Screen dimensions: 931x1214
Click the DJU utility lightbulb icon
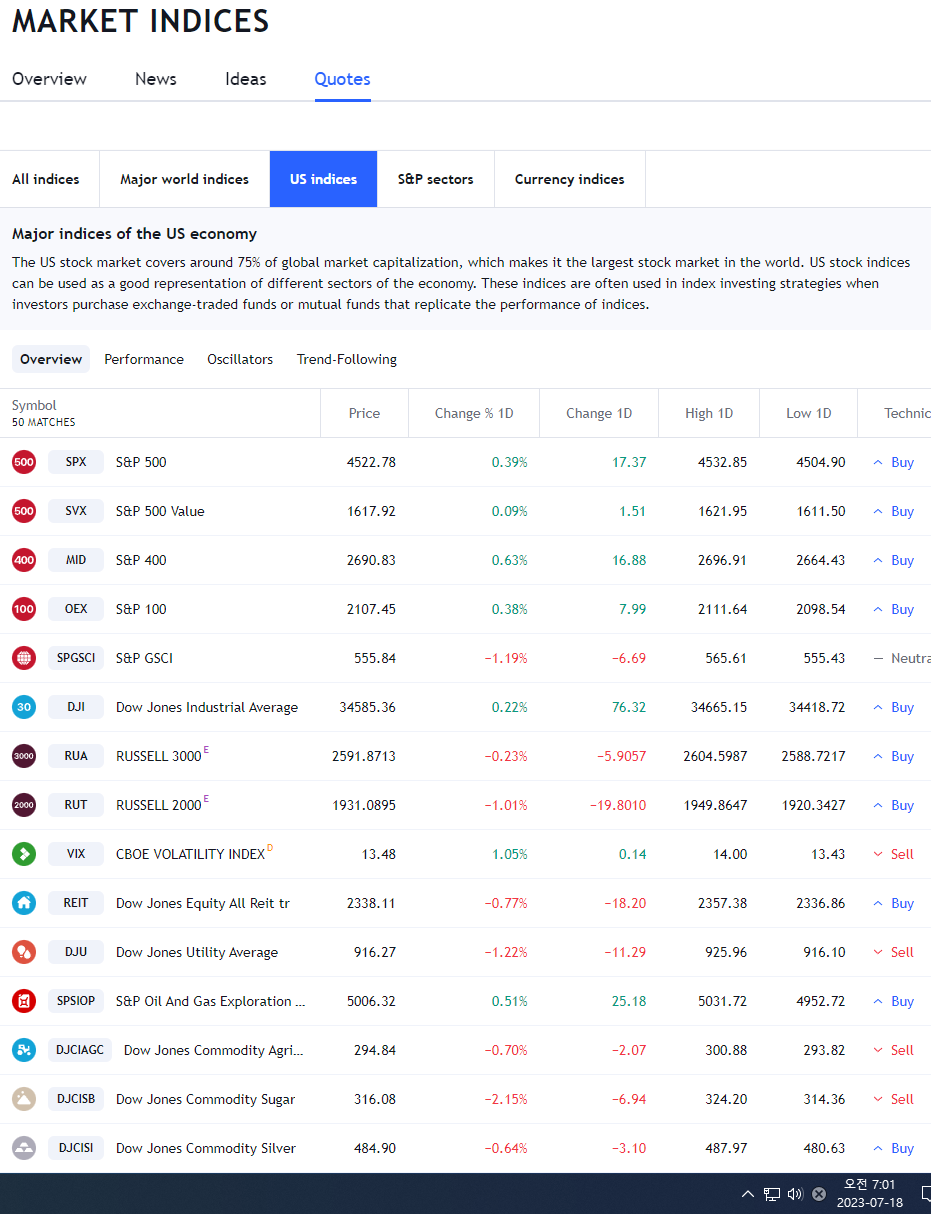(24, 952)
